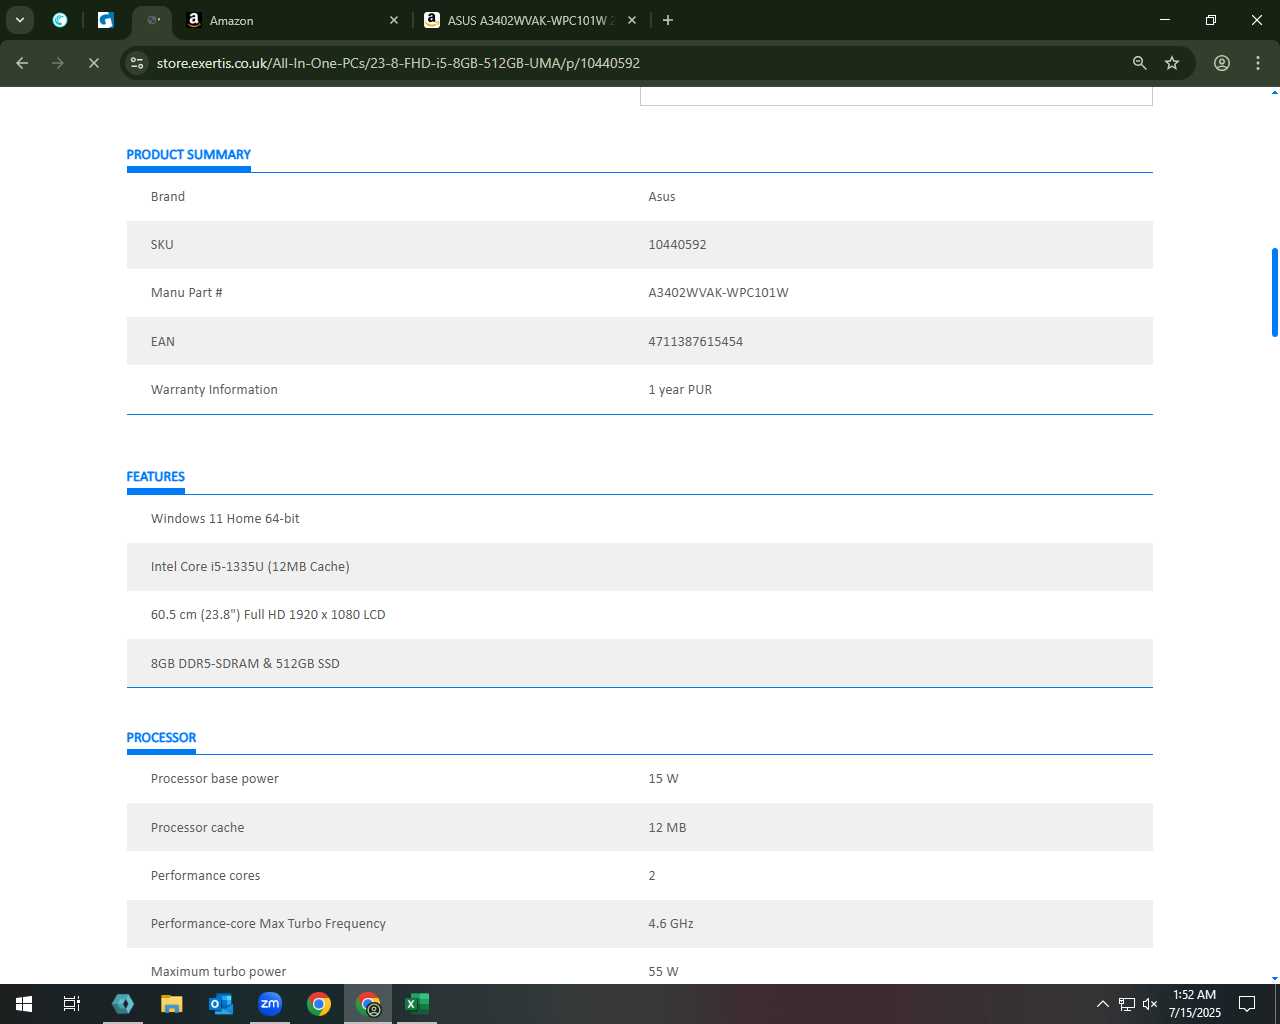Click the 55 W value

point(663,971)
